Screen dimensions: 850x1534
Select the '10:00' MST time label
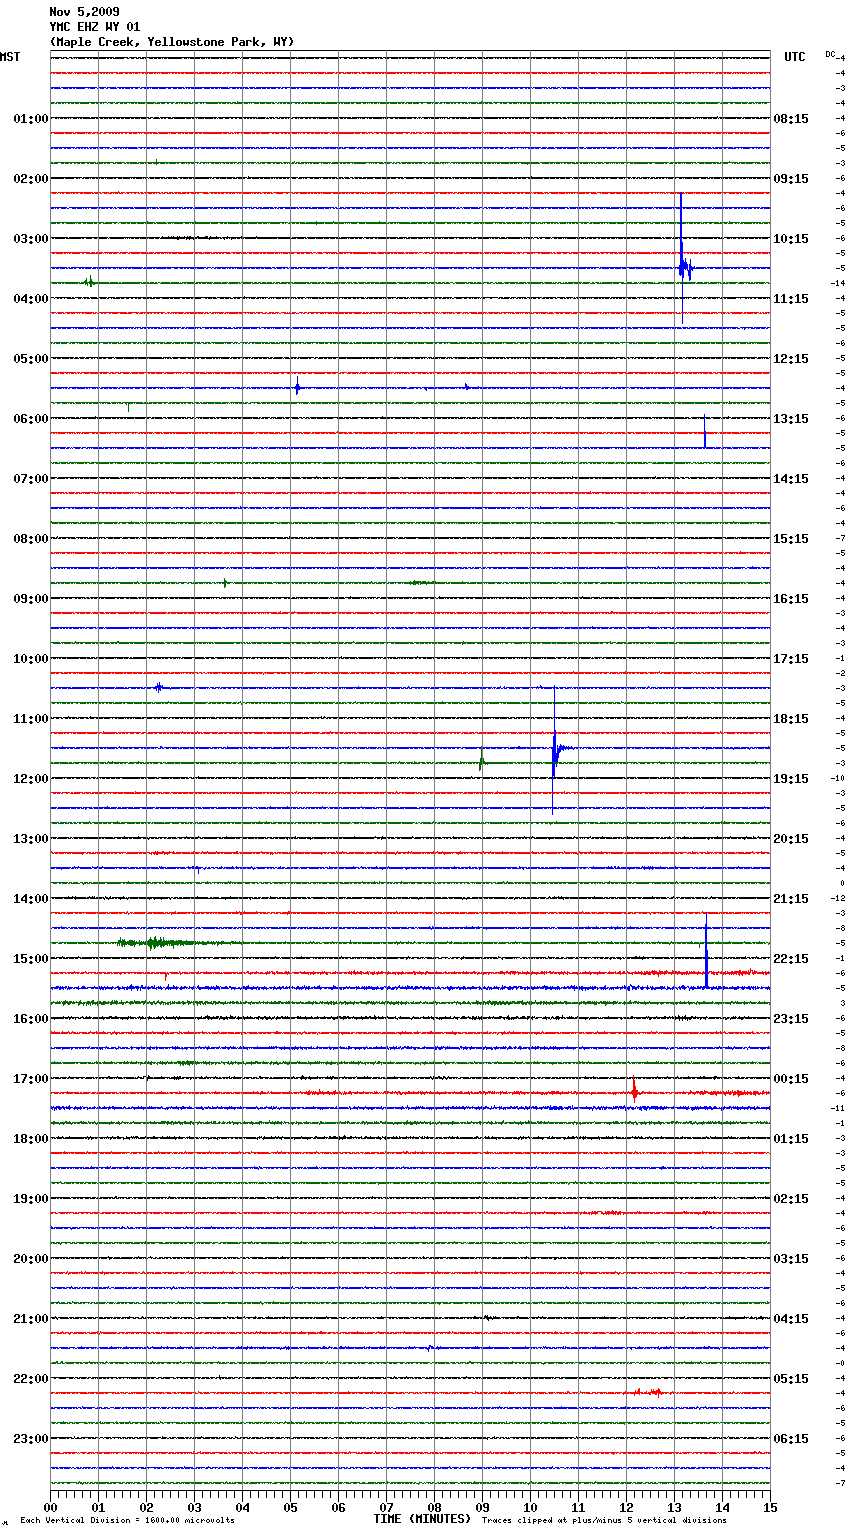(31, 659)
